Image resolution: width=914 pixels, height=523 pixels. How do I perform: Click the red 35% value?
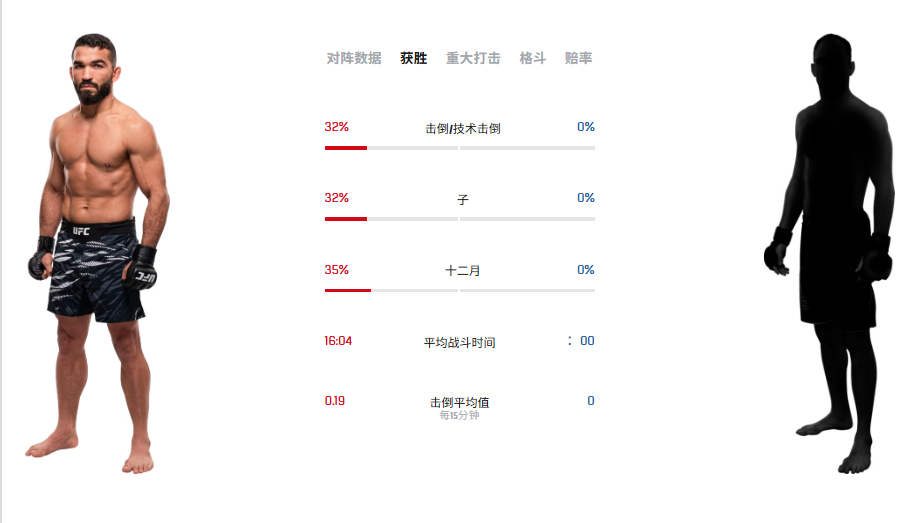[x=336, y=270]
